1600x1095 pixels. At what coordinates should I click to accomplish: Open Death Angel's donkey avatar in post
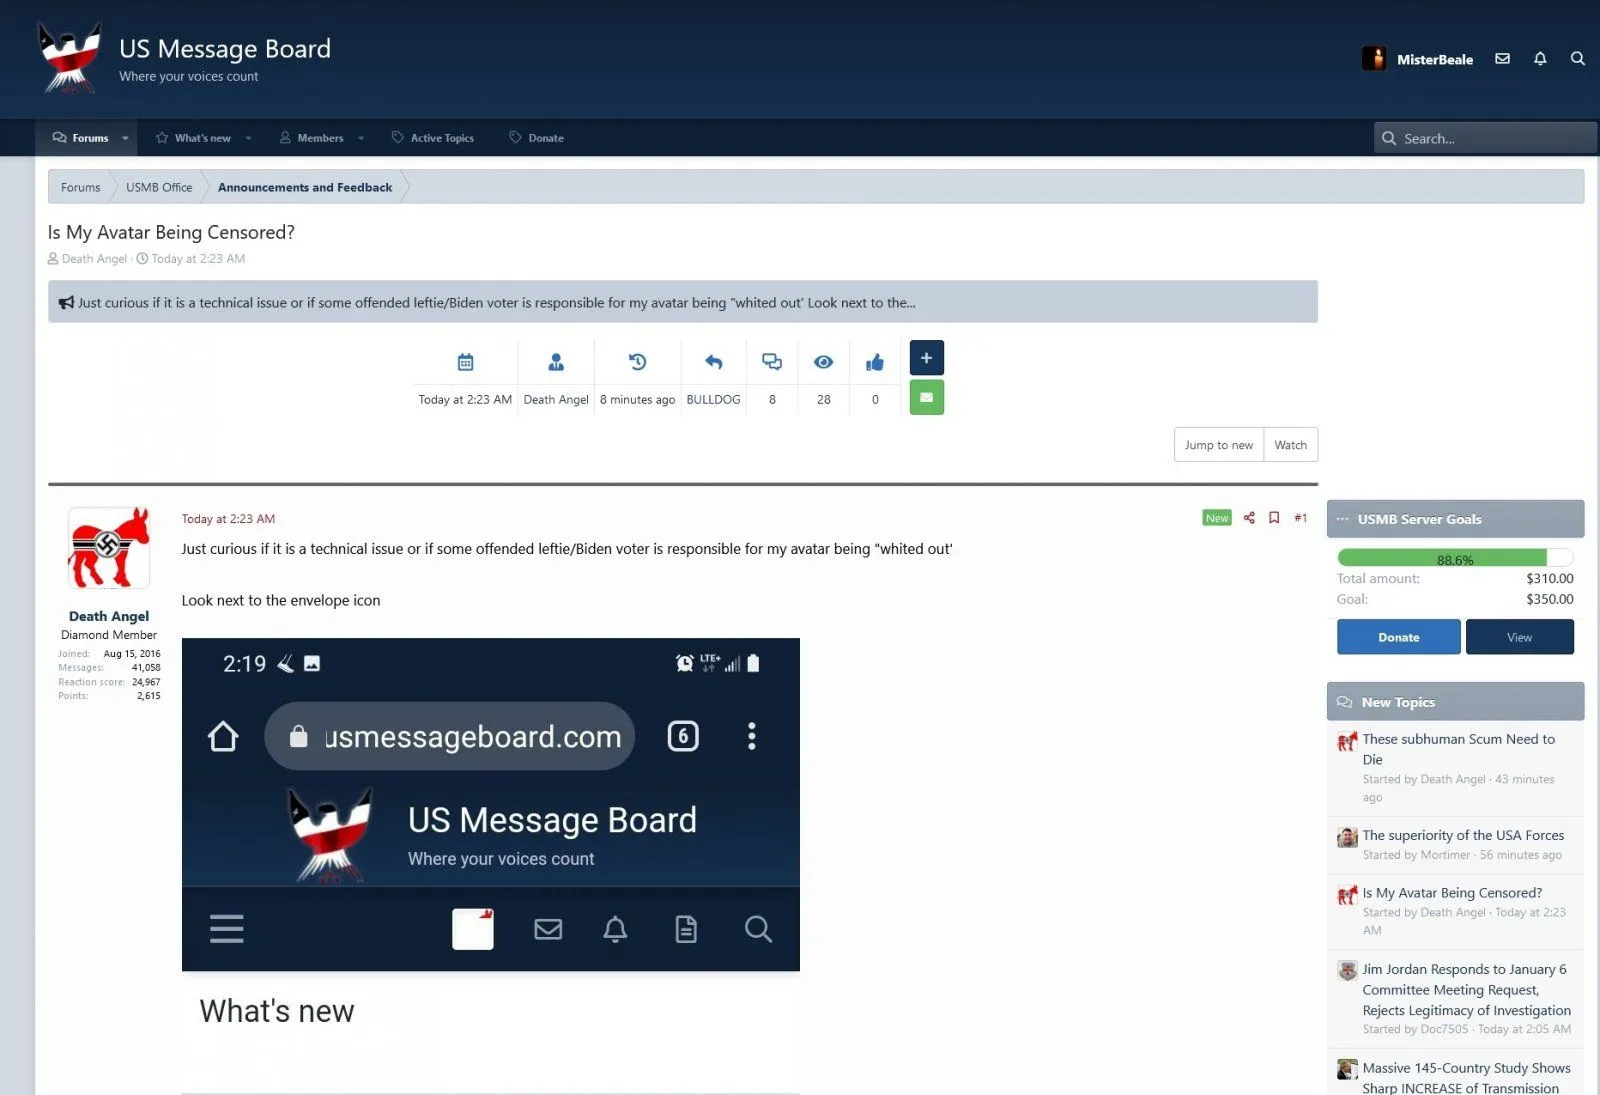[109, 548]
